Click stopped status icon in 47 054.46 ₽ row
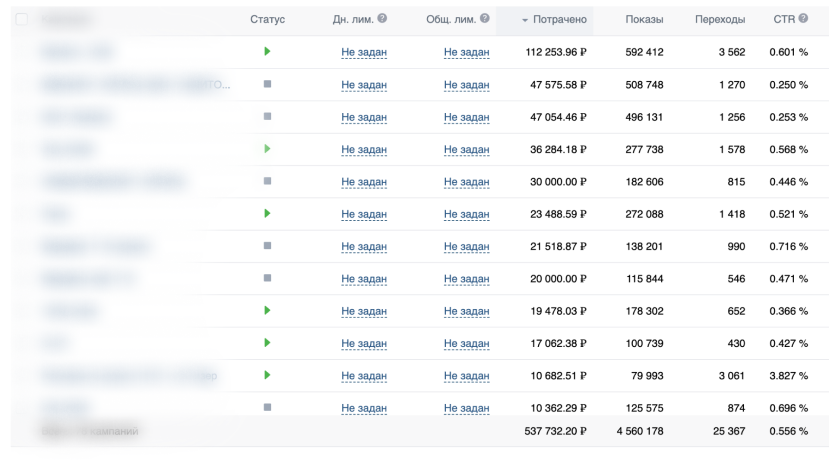This screenshot has height=466, width=829. 268,116
